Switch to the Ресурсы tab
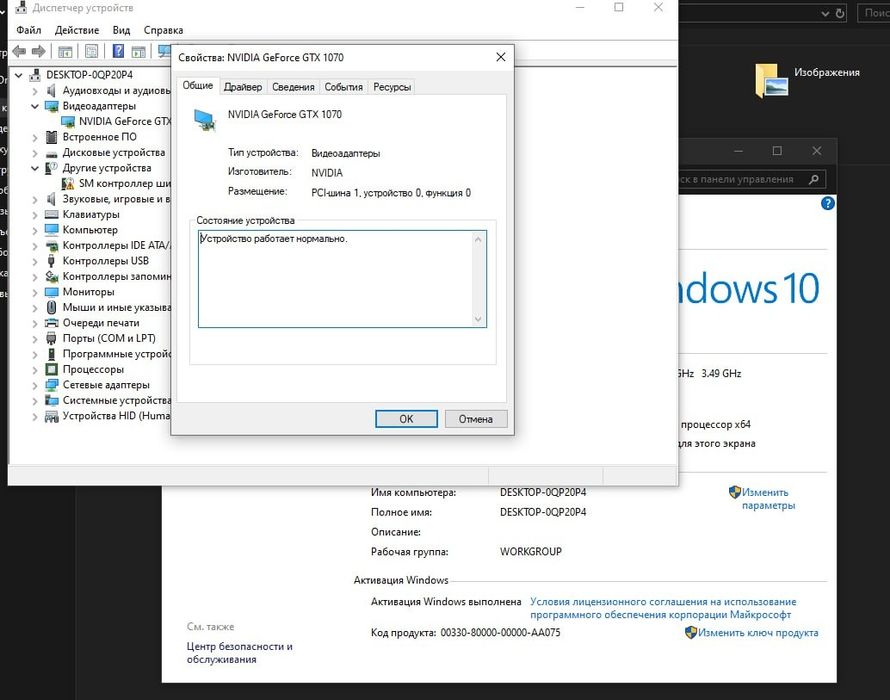Viewport: 890px width, 700px height. point(392,87)
